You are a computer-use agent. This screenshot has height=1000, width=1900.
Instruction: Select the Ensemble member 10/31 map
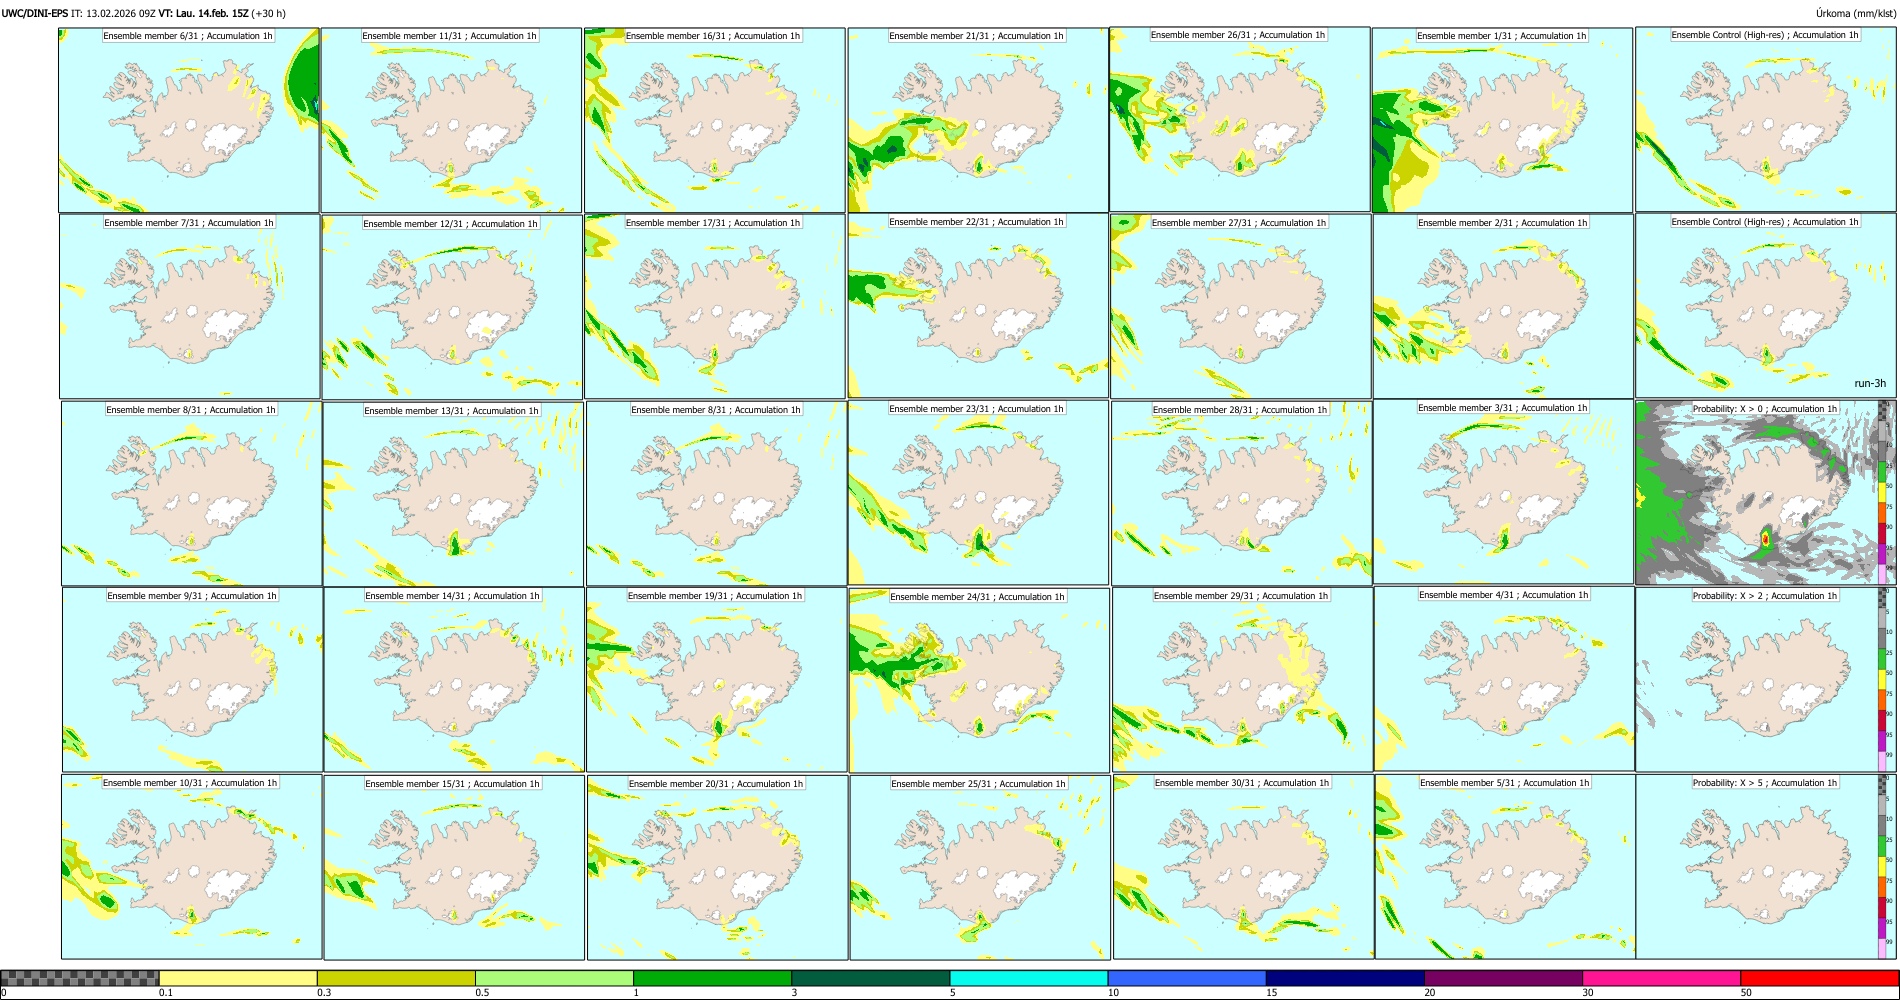coord(191,867)
